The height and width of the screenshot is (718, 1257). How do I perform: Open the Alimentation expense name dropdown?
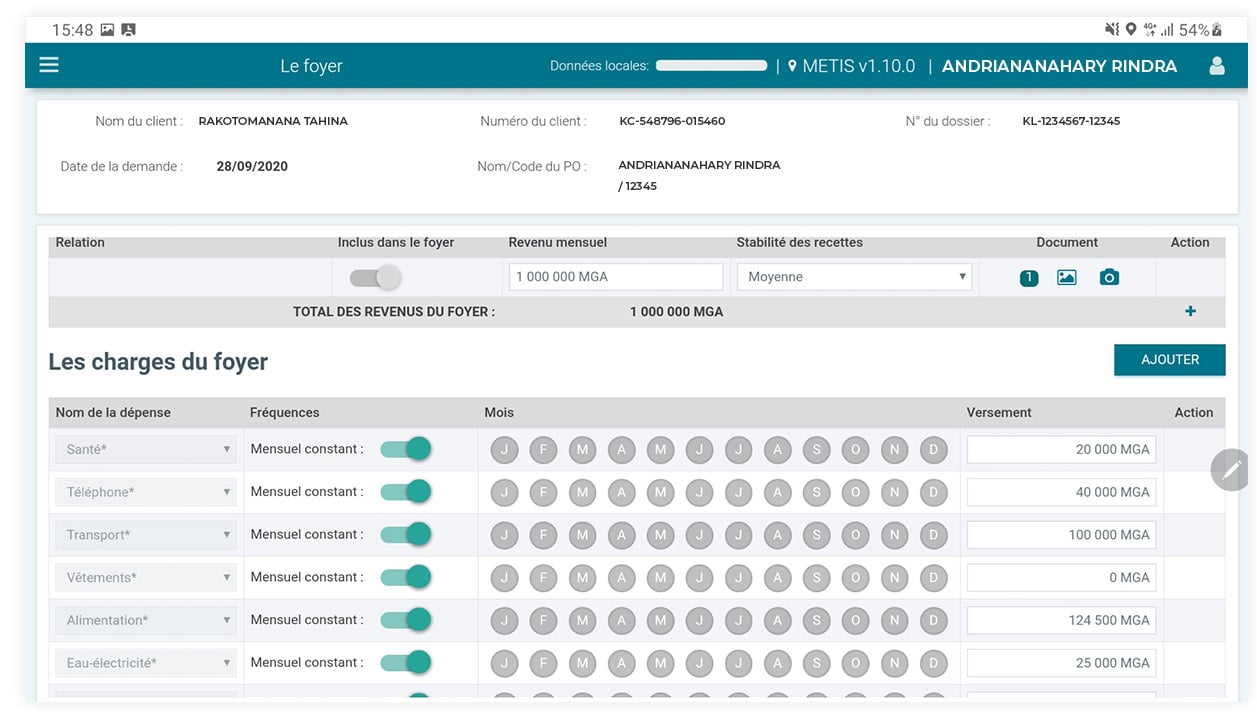tap(146, 621)
